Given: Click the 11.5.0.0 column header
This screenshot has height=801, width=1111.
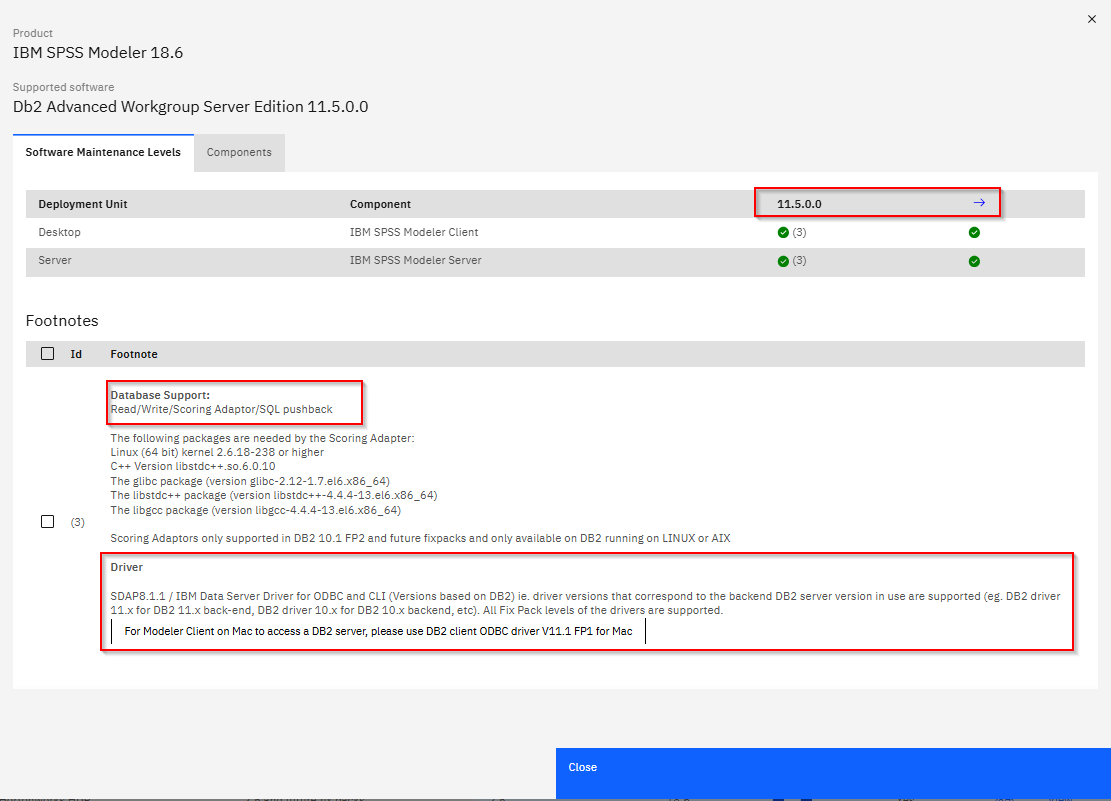Looking at the screenshot, I should pyautogui.click(x=799, y=204).
